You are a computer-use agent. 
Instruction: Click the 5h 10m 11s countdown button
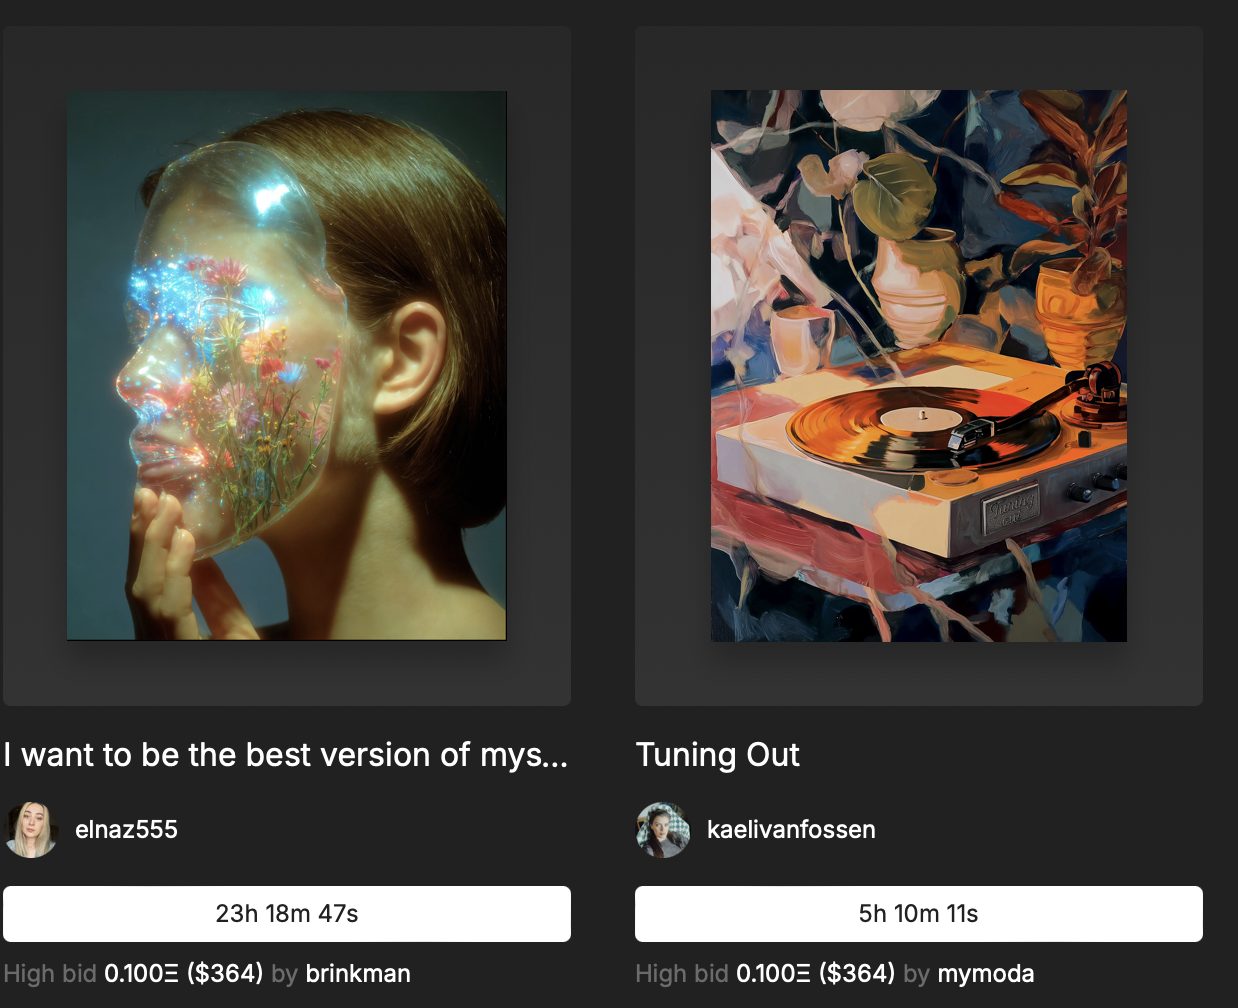coord(918,913)
